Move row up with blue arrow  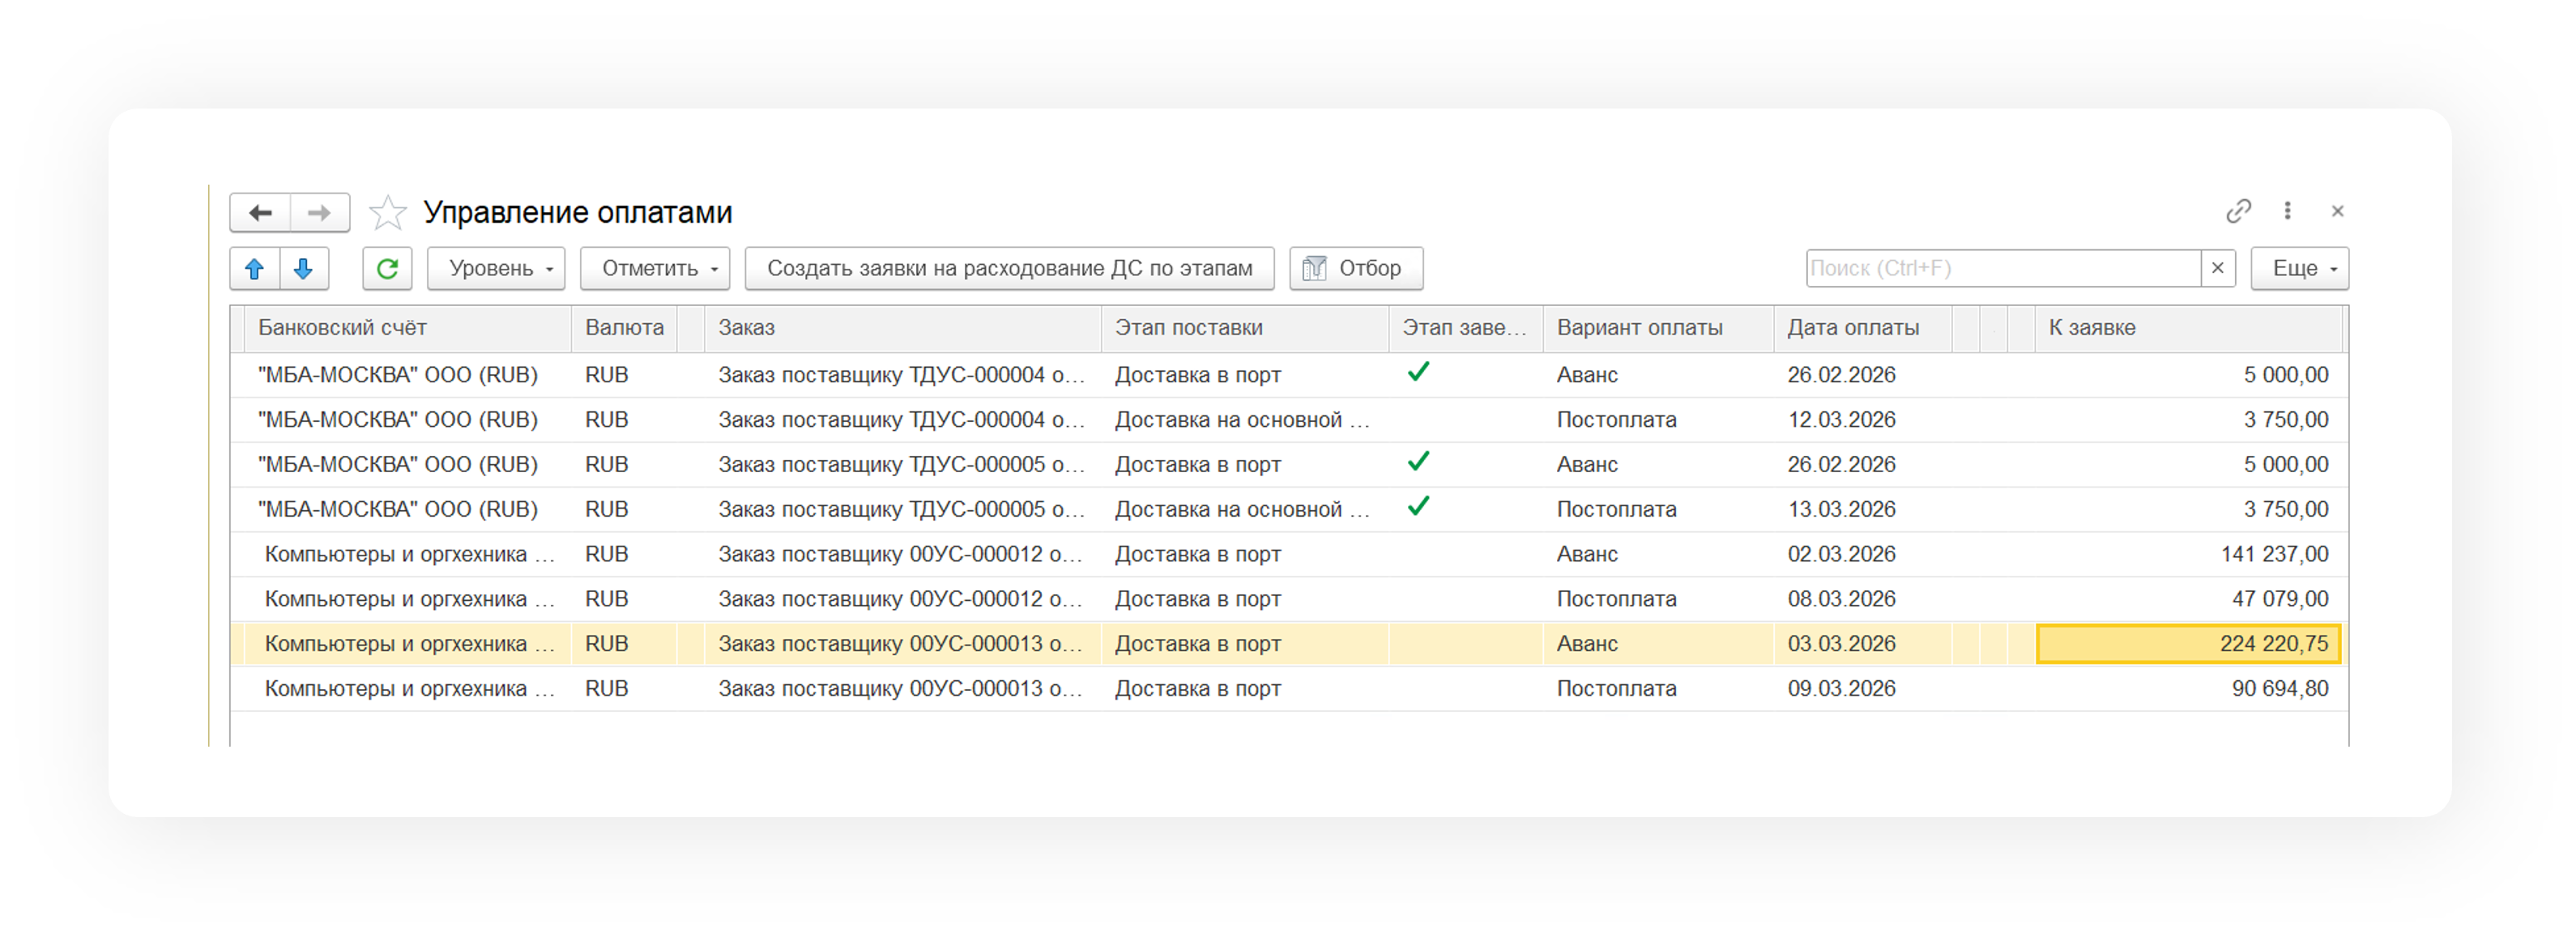[254, 269]
